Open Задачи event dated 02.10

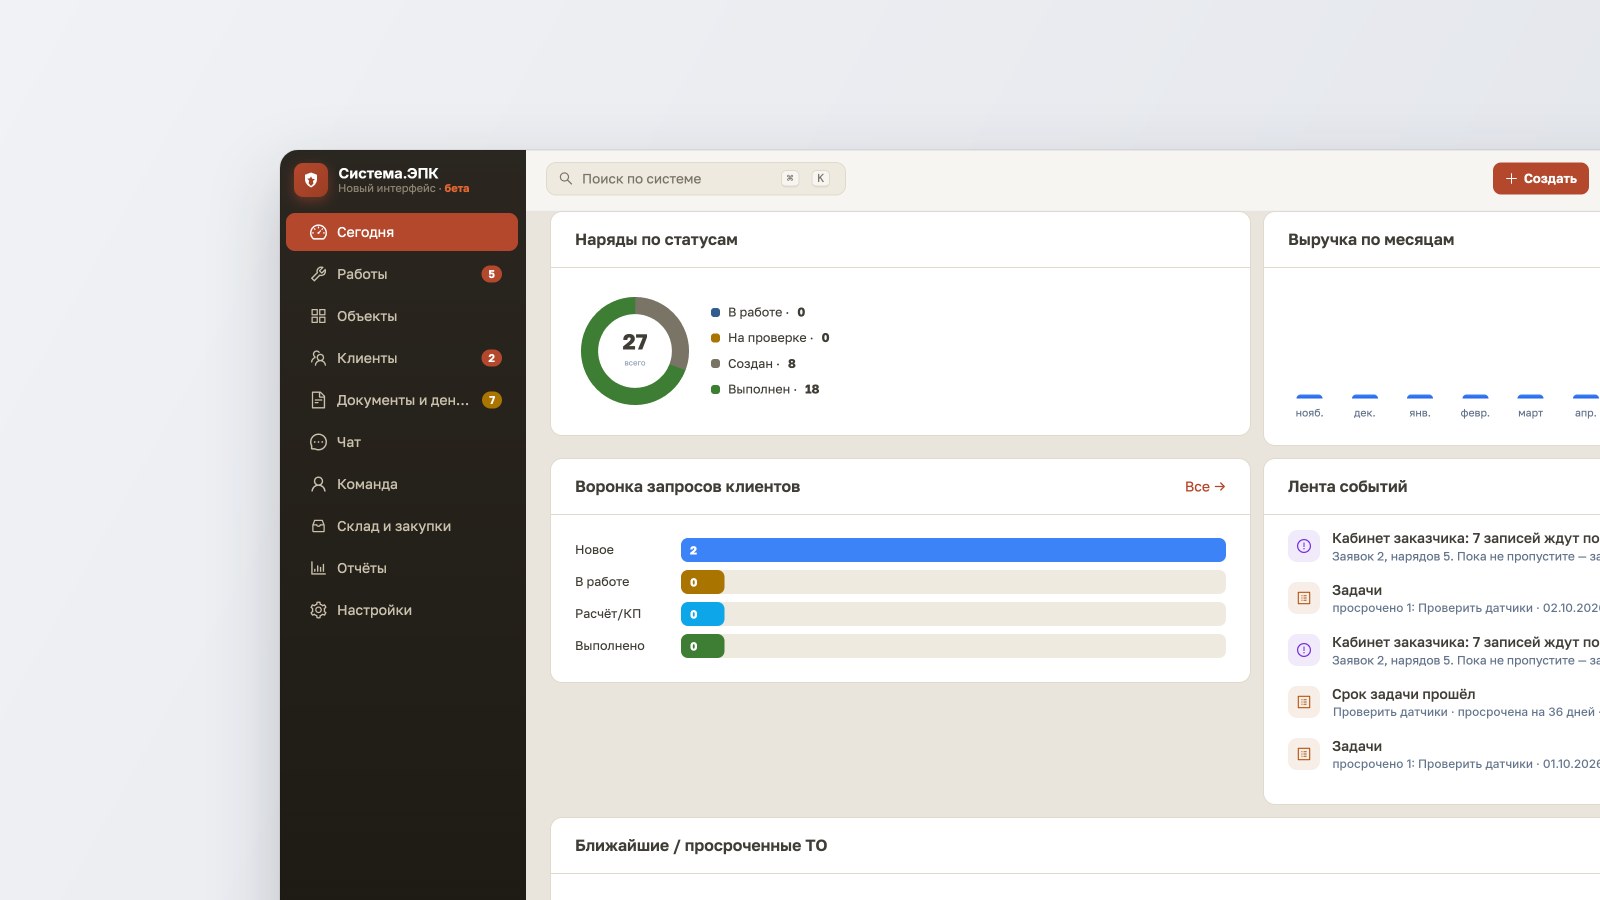click(1444, 598)
